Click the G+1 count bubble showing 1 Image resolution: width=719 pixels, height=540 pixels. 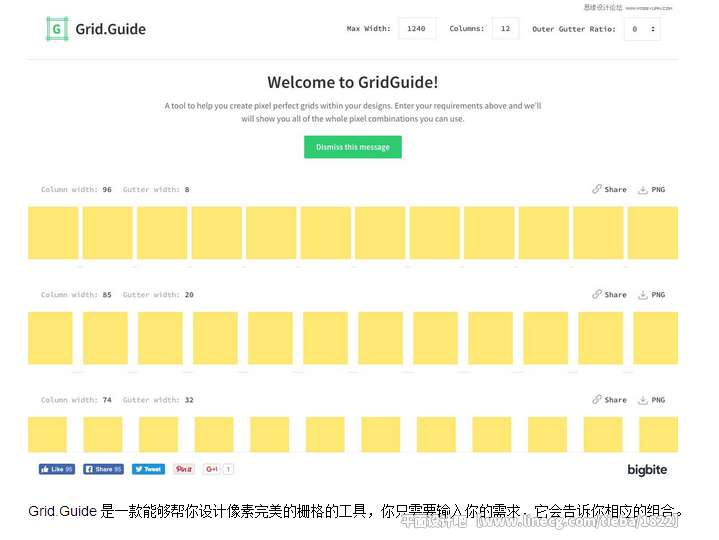[228, 469]
